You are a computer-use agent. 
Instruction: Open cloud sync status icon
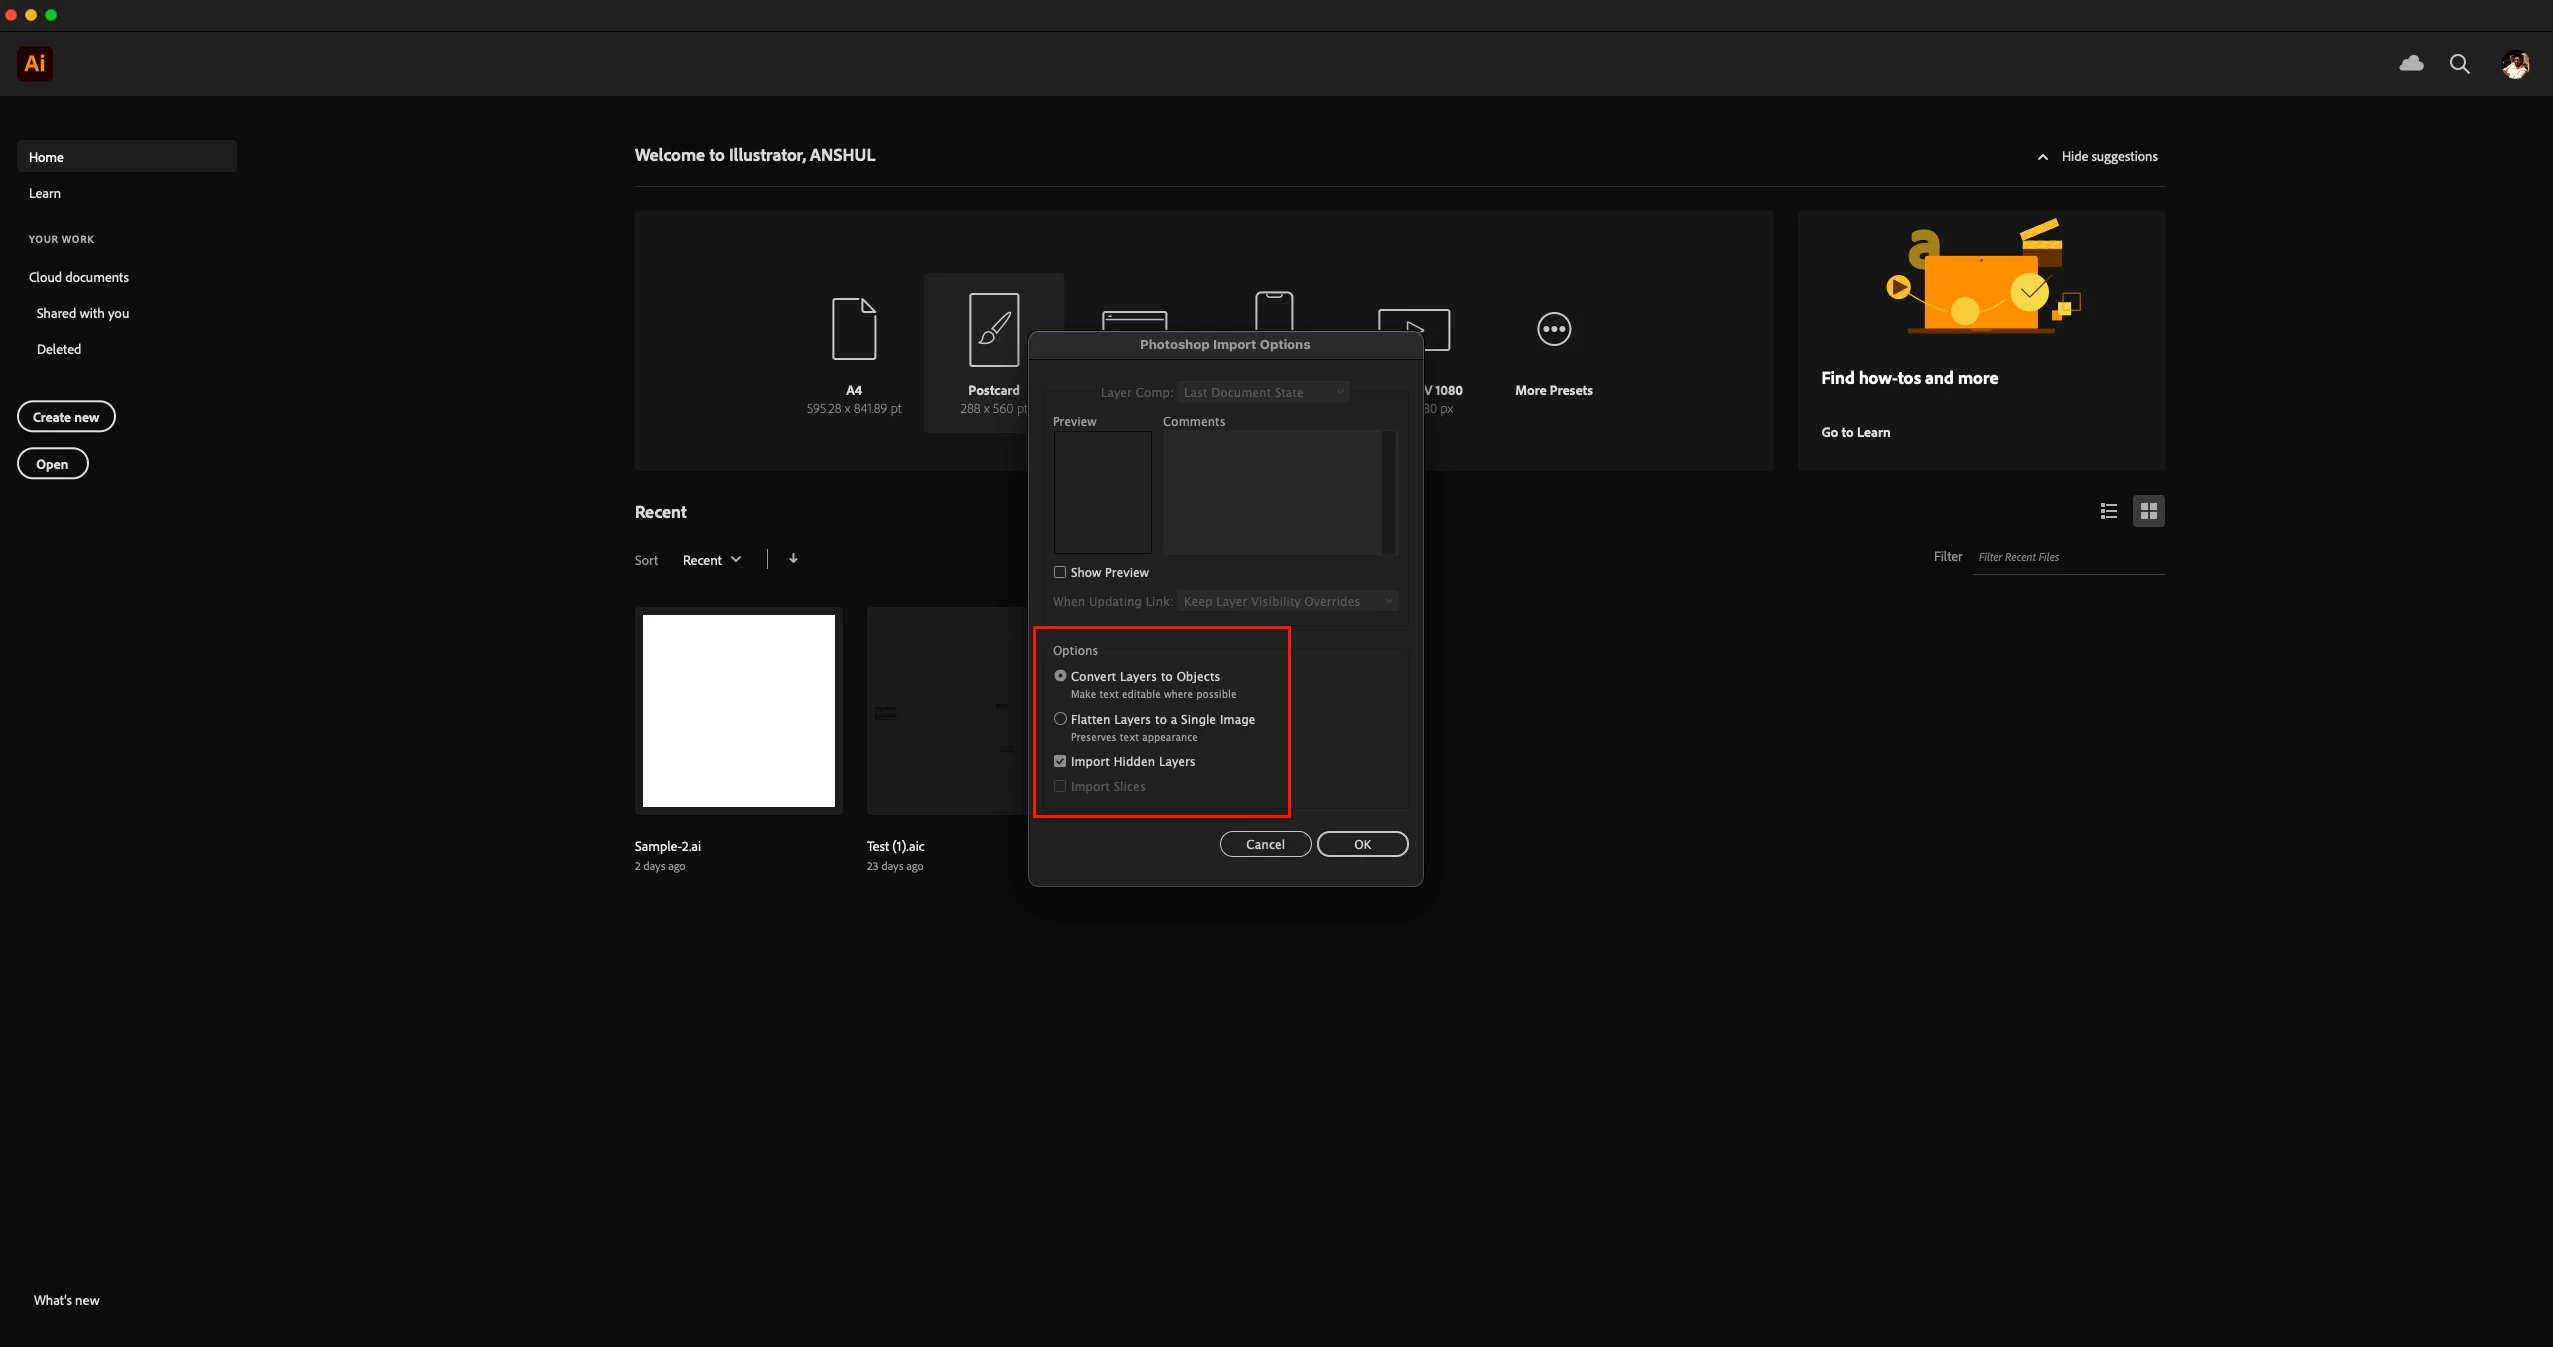pos(2411,64)
